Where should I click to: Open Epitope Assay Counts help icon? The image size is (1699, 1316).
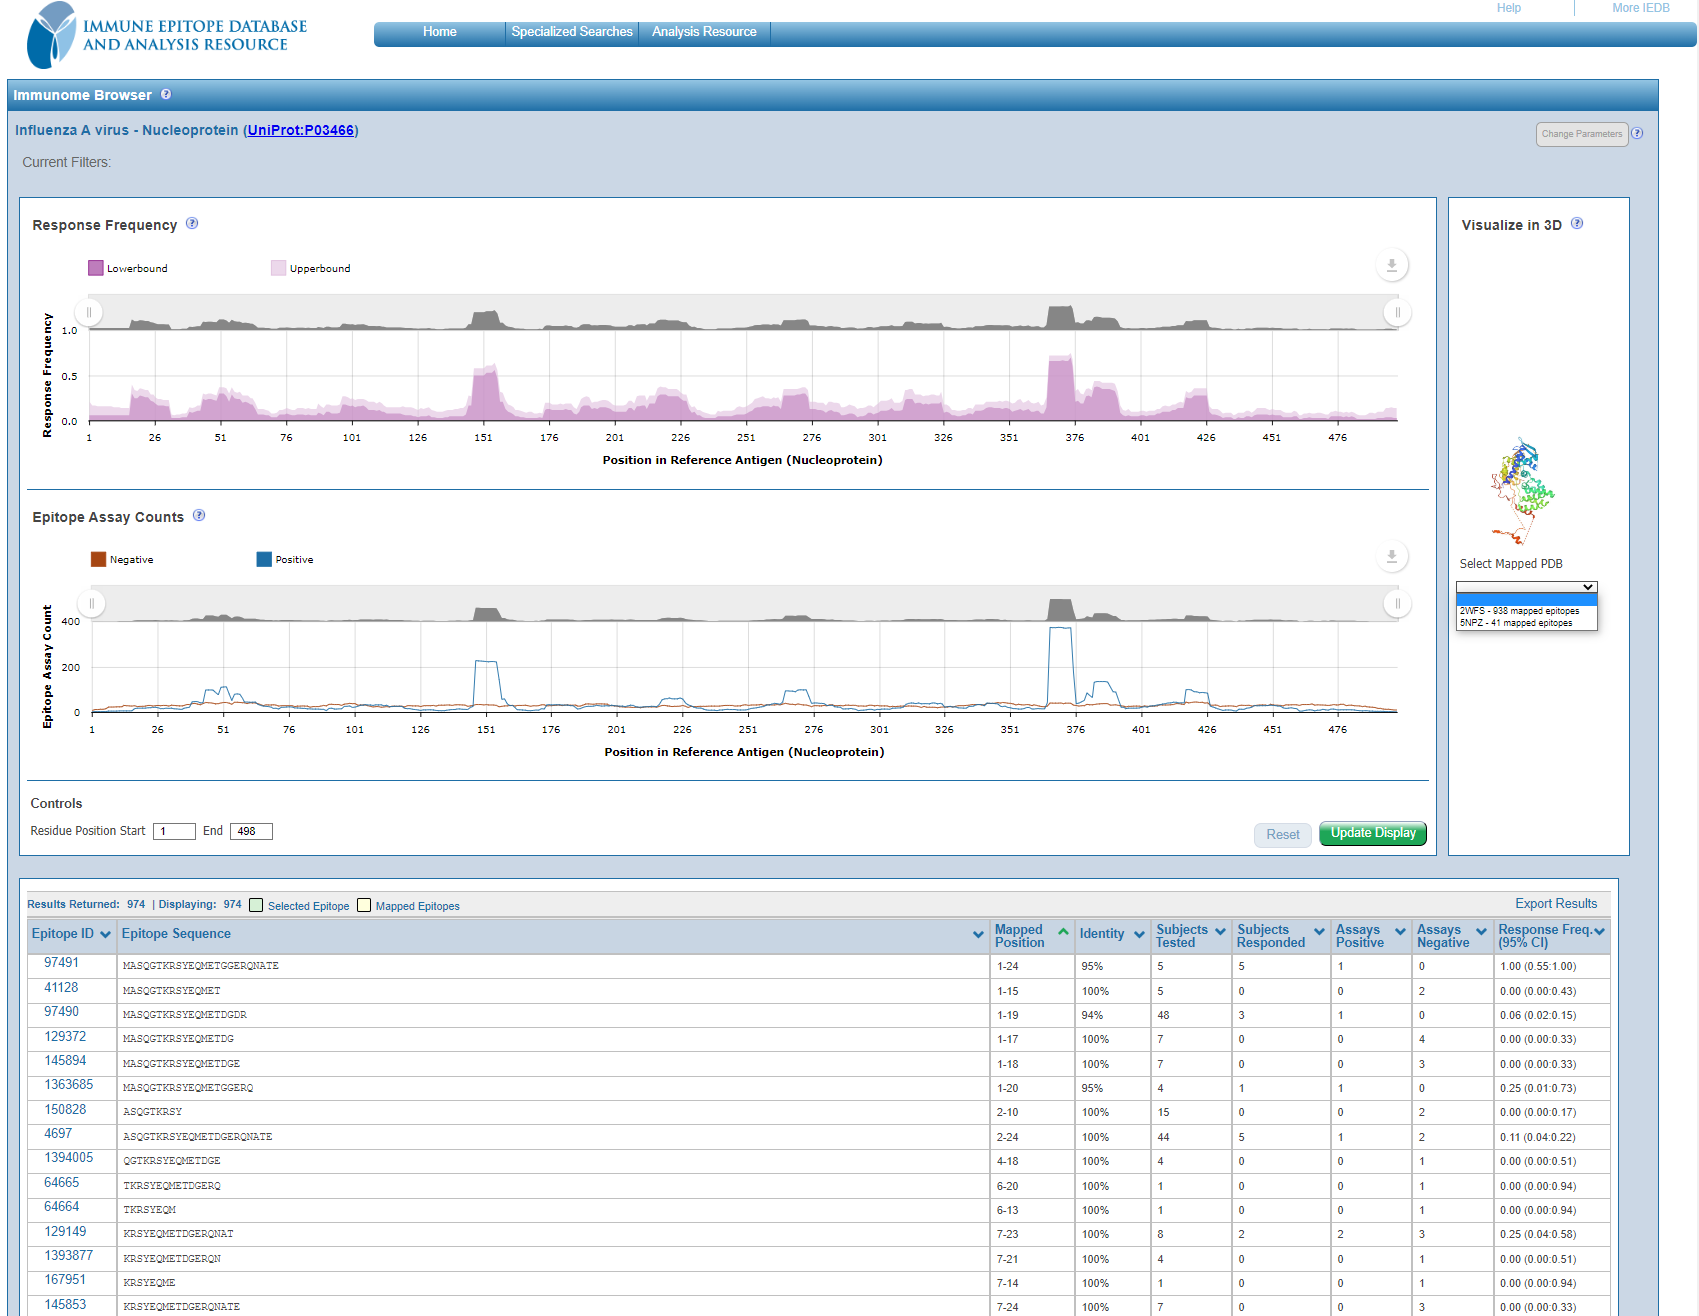pos(199,516)
